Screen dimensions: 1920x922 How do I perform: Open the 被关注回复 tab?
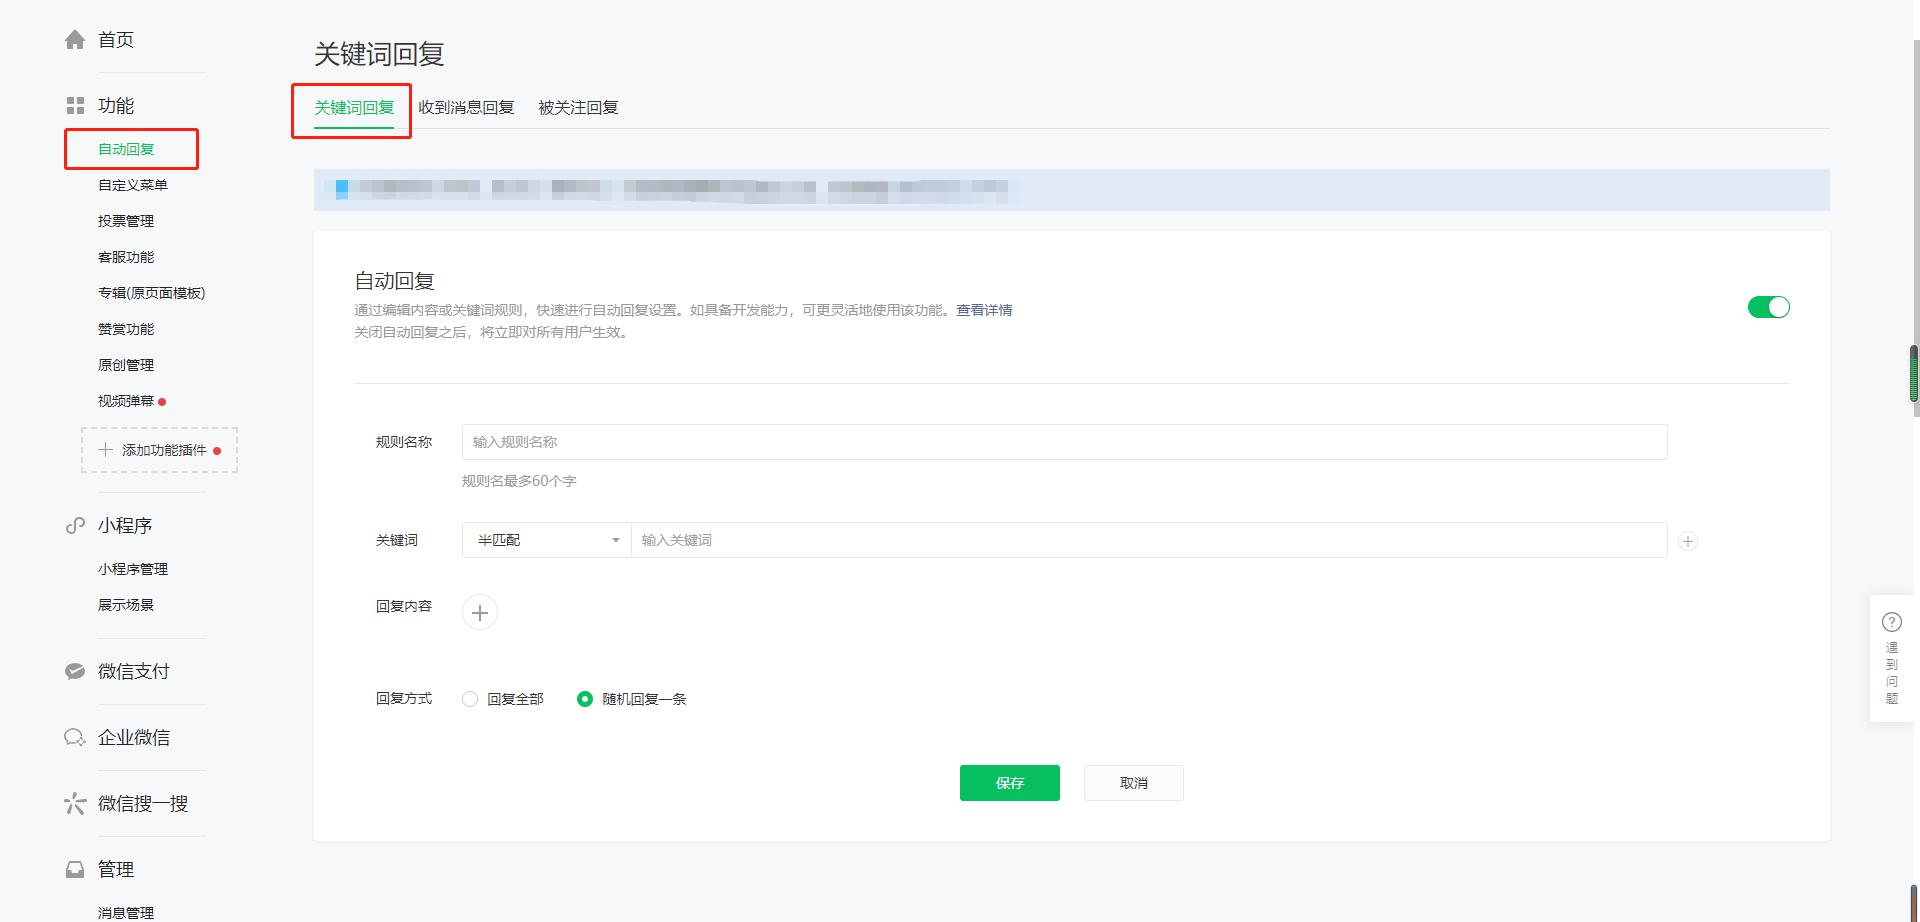coord(578,107)
